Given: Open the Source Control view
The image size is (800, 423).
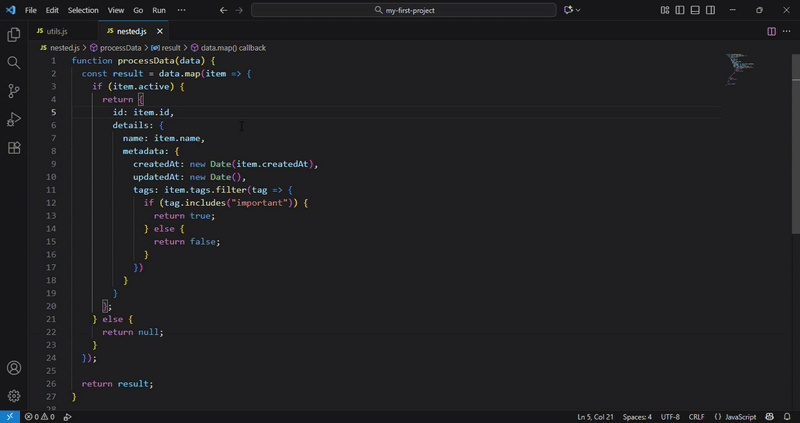Looking at the screenshot, I should click(x=14, y=91).
